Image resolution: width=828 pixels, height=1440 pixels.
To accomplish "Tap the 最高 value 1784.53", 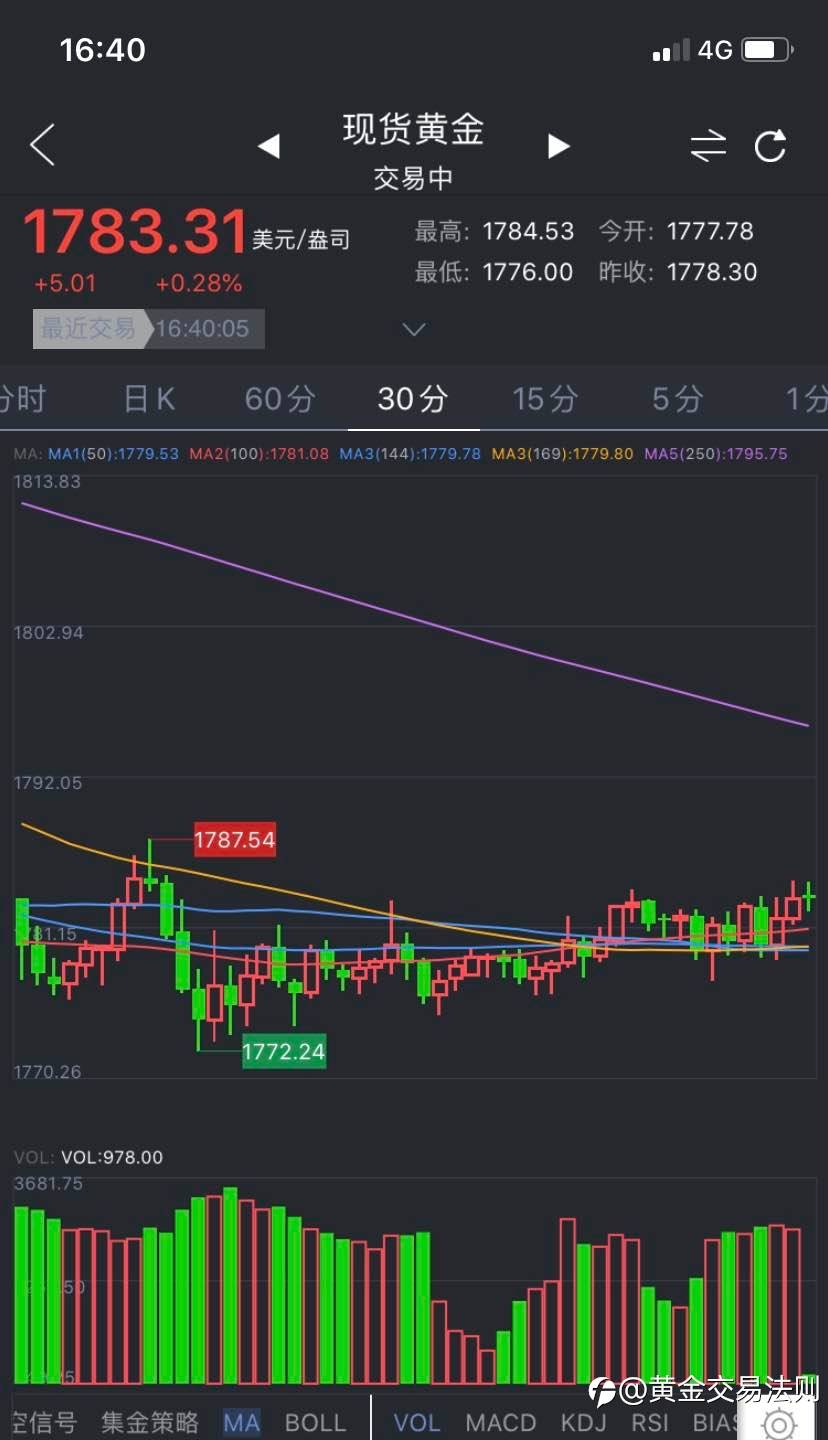I will pos(528,232).
